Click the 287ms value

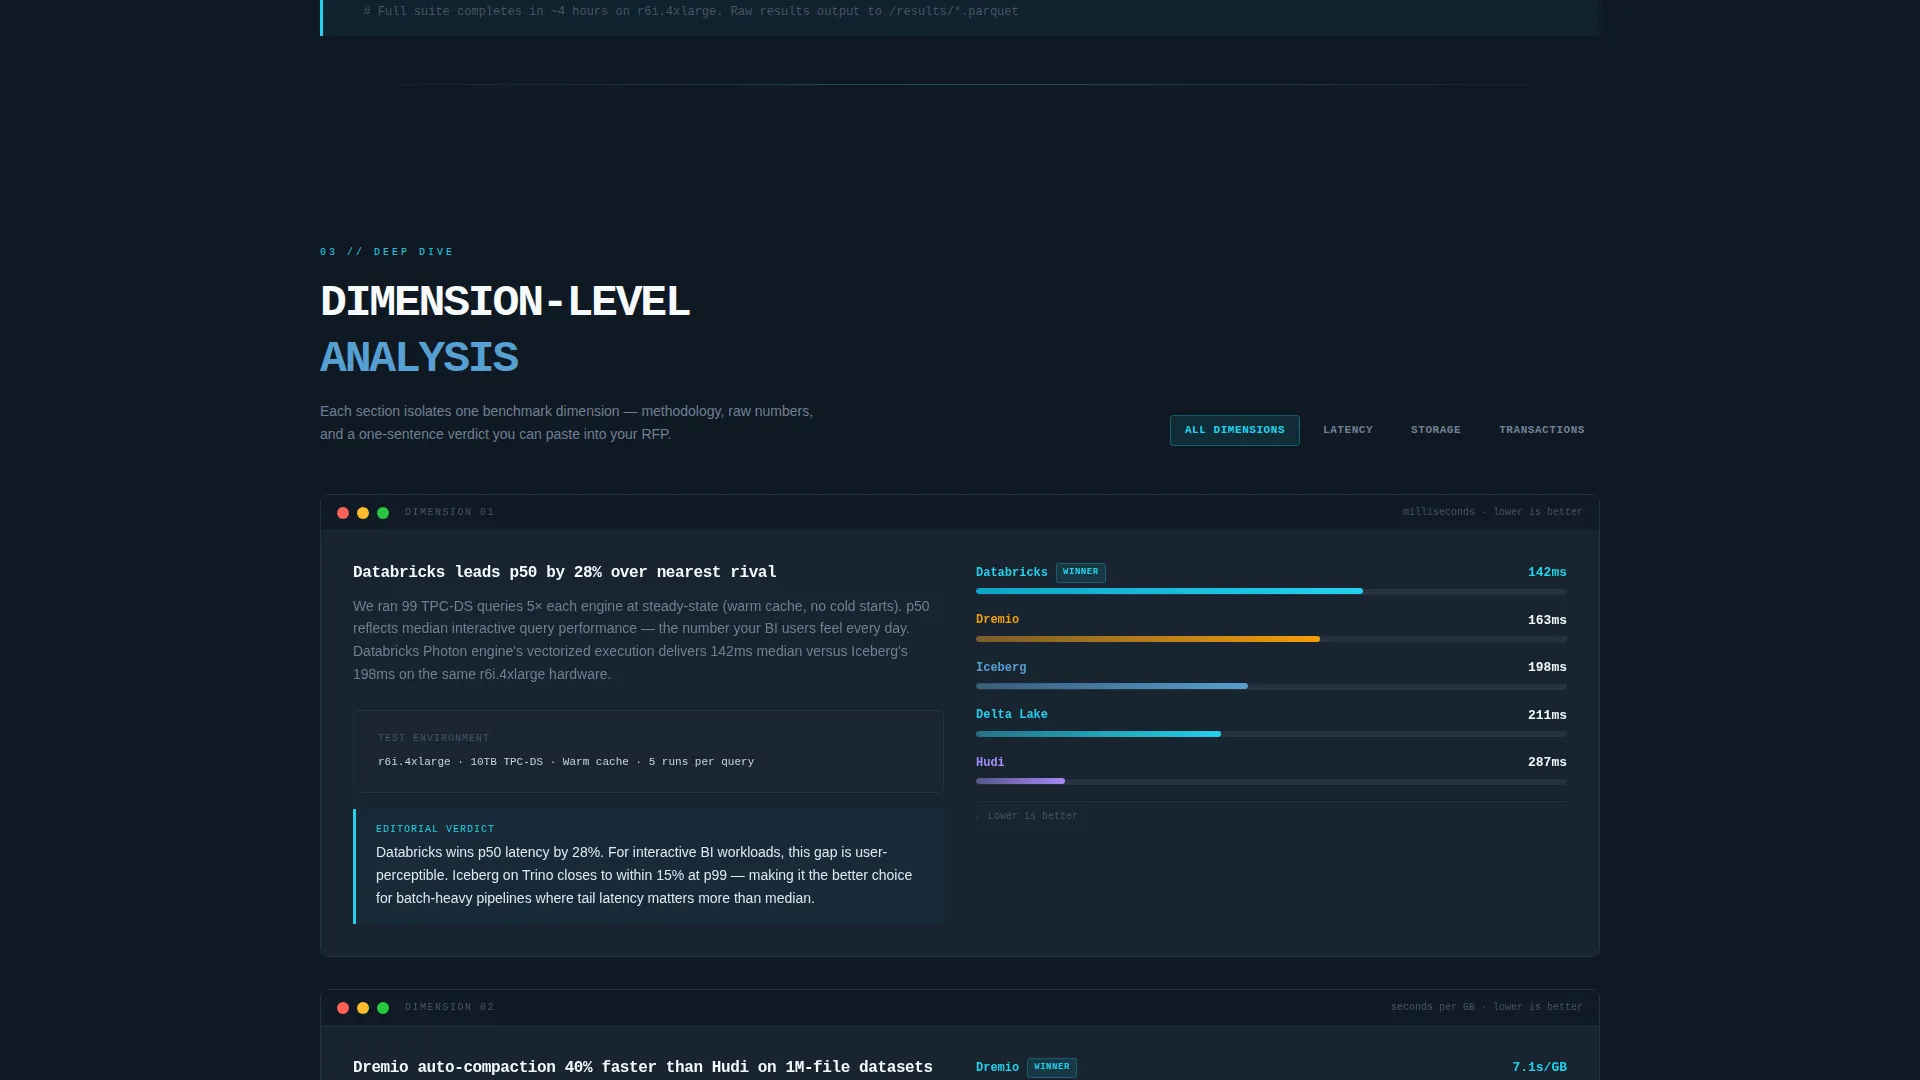1547,762
